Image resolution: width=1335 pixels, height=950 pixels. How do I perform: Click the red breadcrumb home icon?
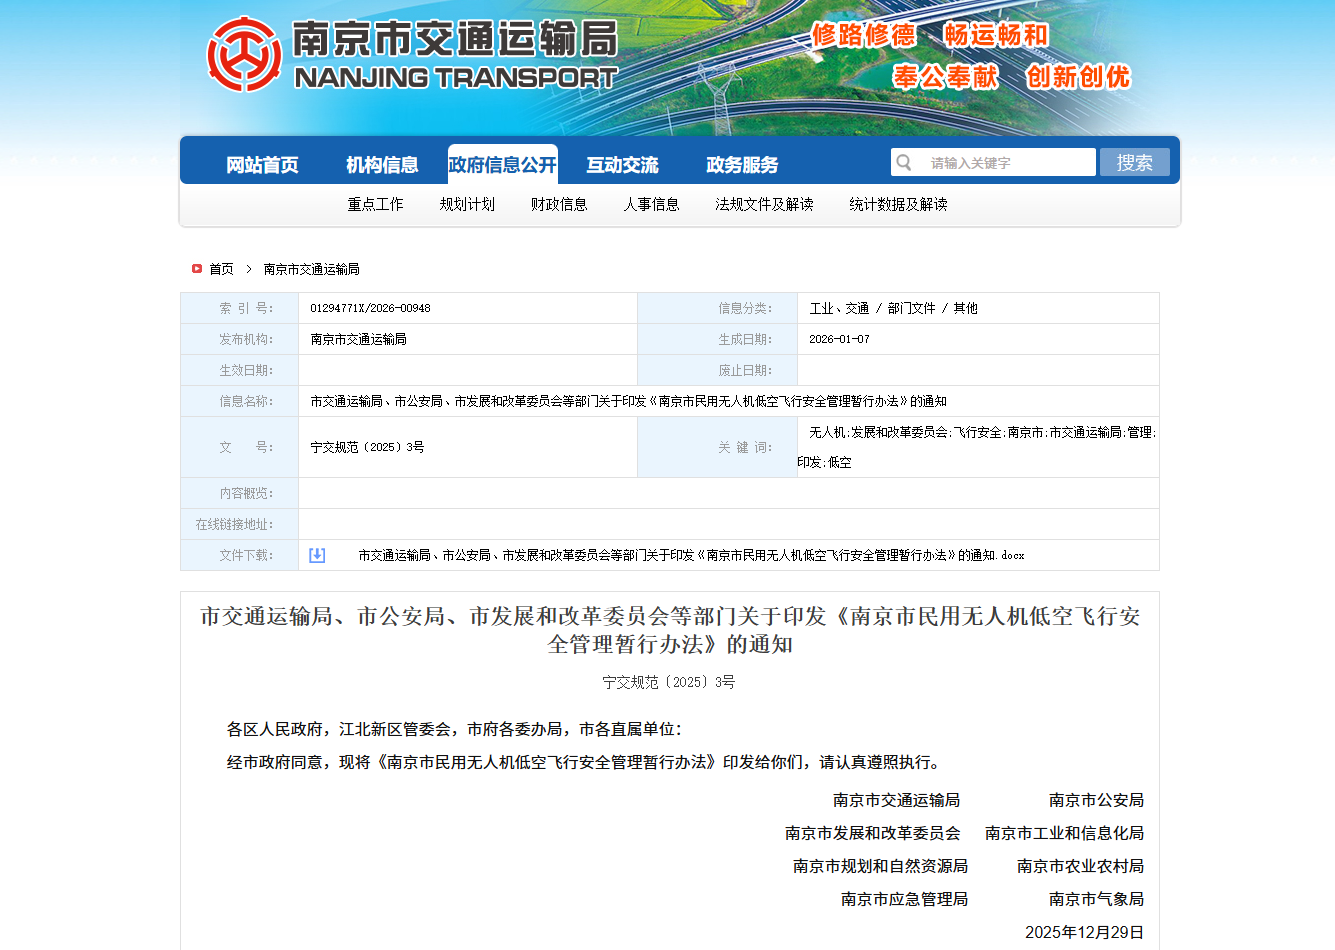[x=197, y=269]
